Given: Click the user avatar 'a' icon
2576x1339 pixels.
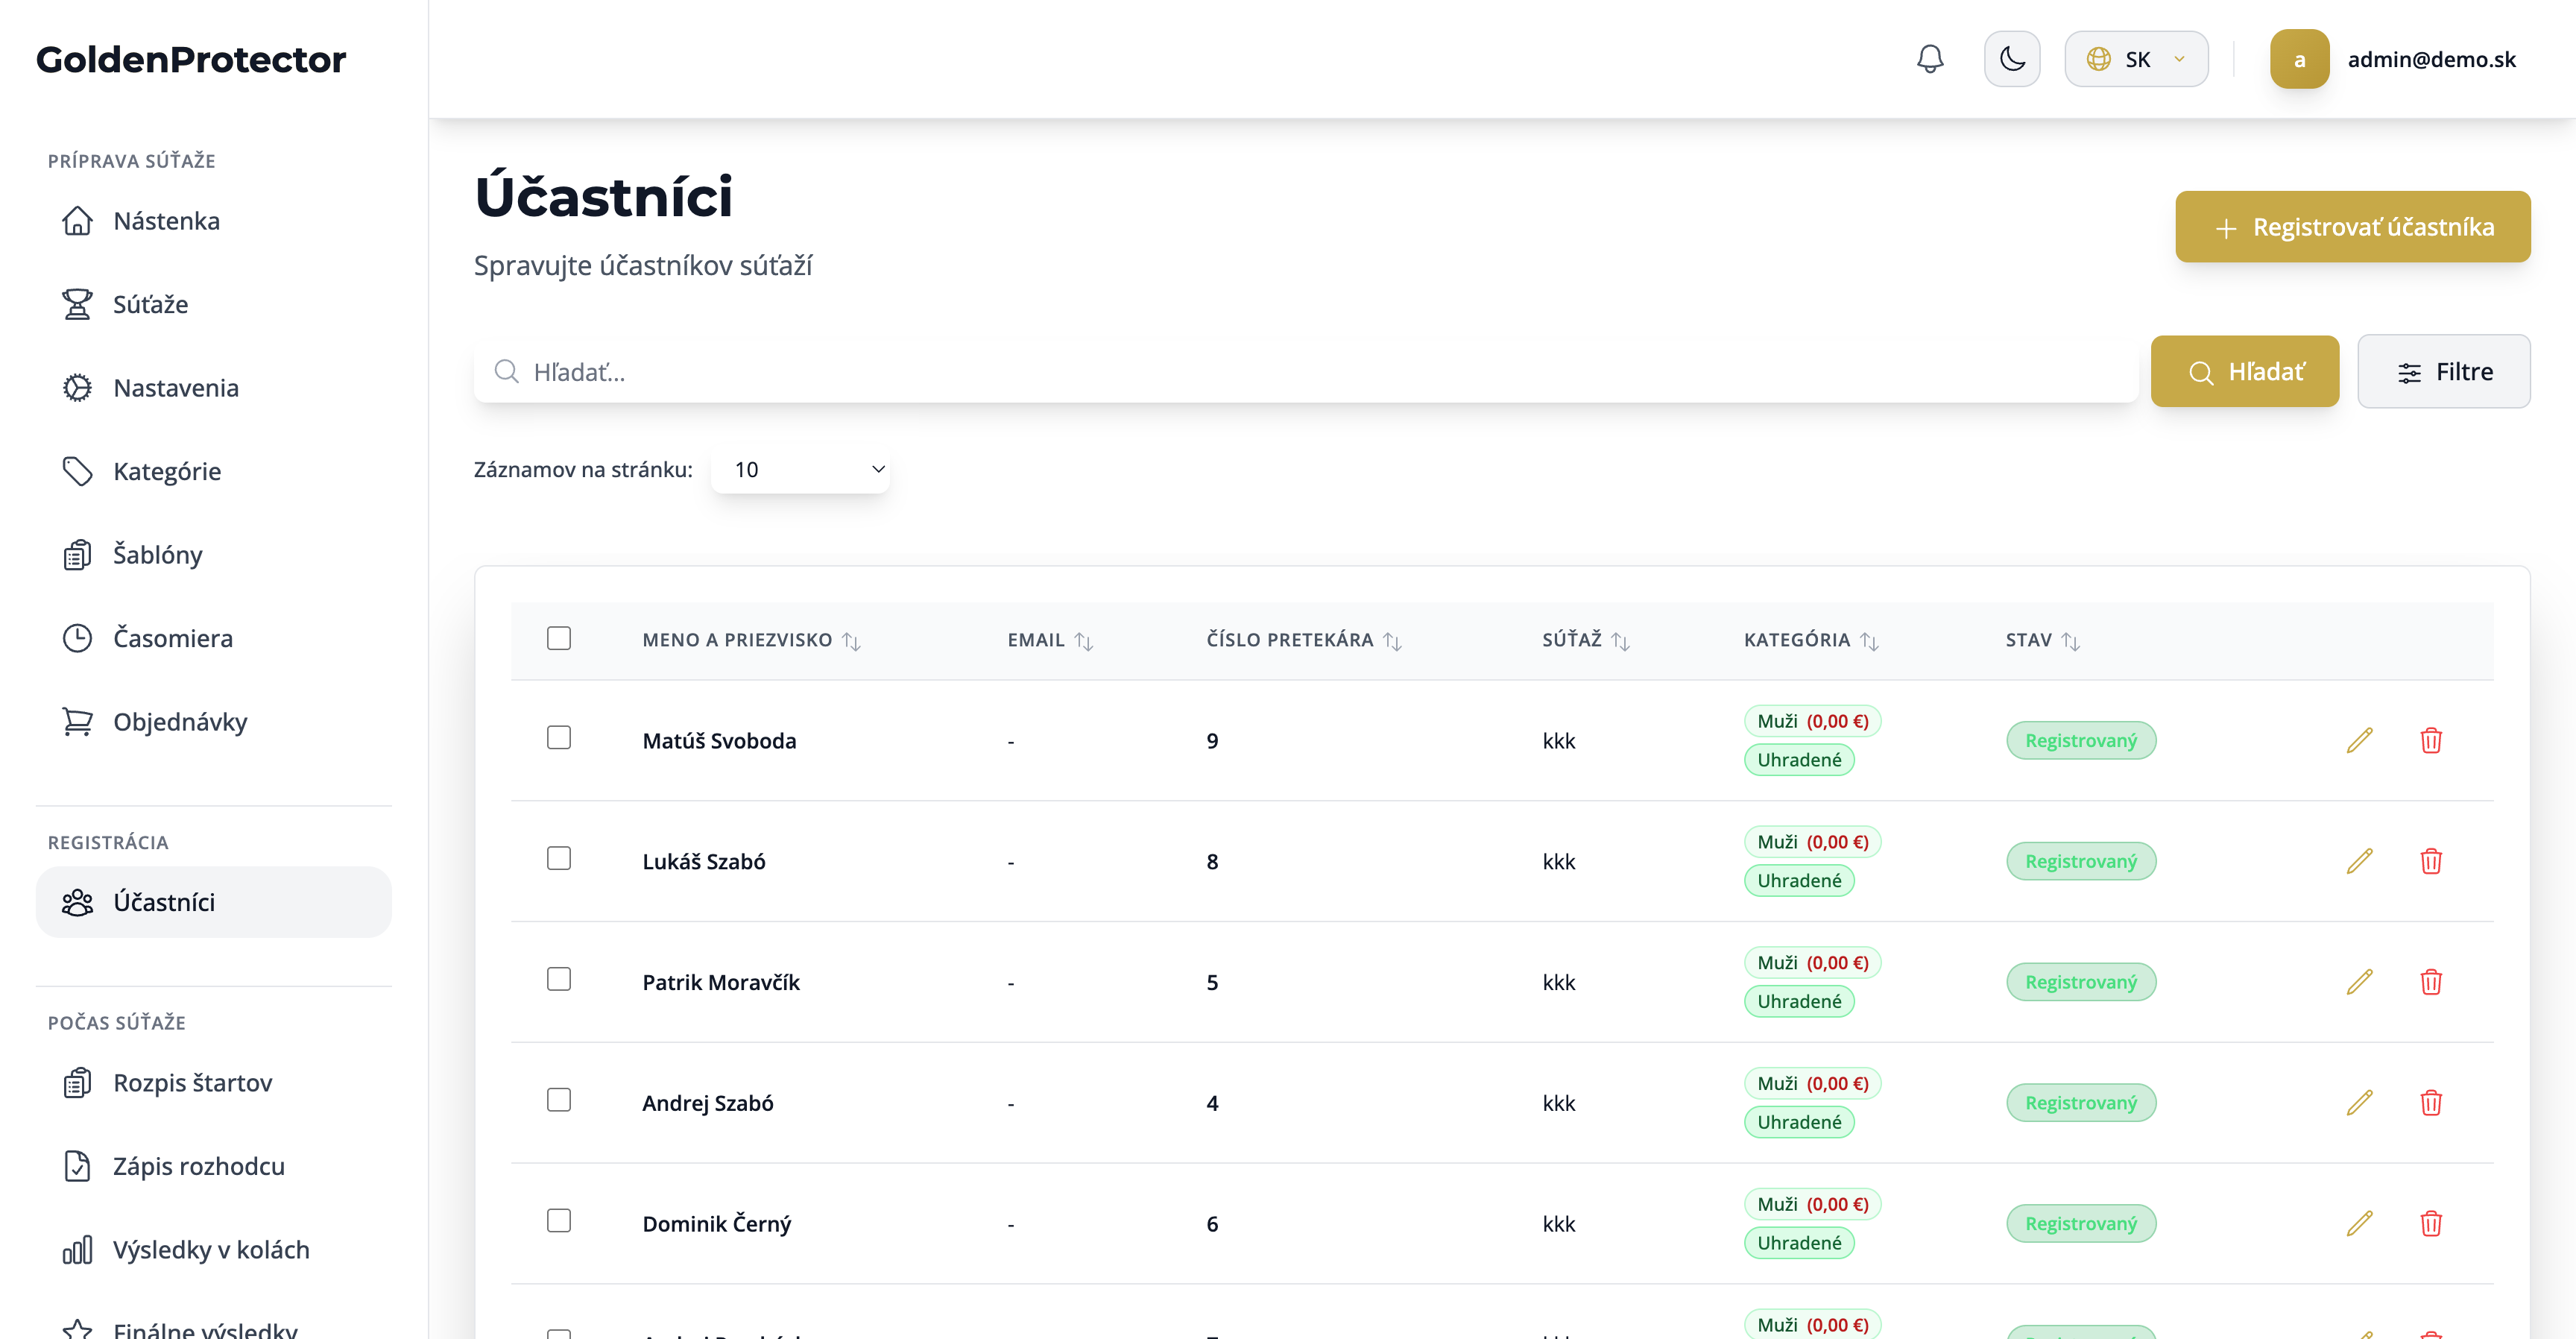Looking at the screenshot, I should (2299, 59).
